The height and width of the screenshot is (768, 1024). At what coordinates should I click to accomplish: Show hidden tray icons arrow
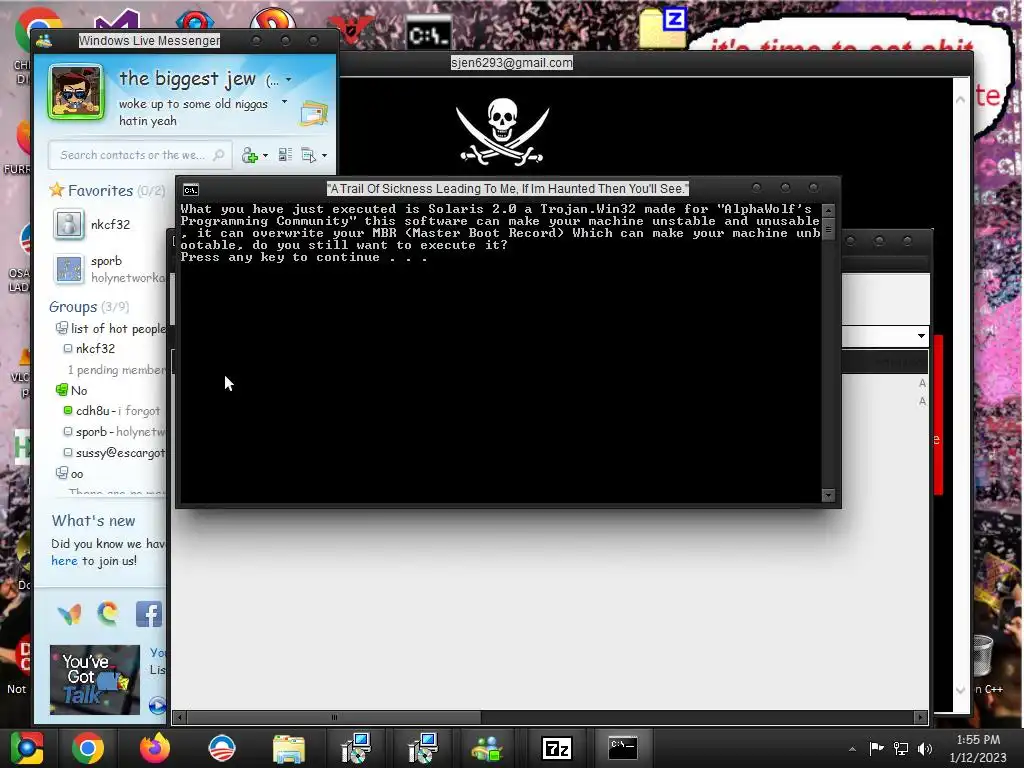pyautogui.click(x=852, y=749)
